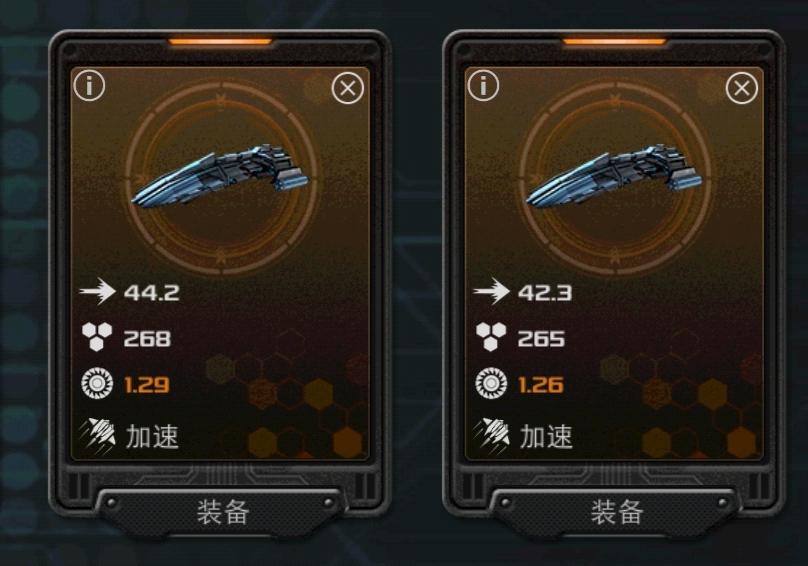Click the right card's 装备 equip button
808x566 pixels.
click(x=616, y=511)
